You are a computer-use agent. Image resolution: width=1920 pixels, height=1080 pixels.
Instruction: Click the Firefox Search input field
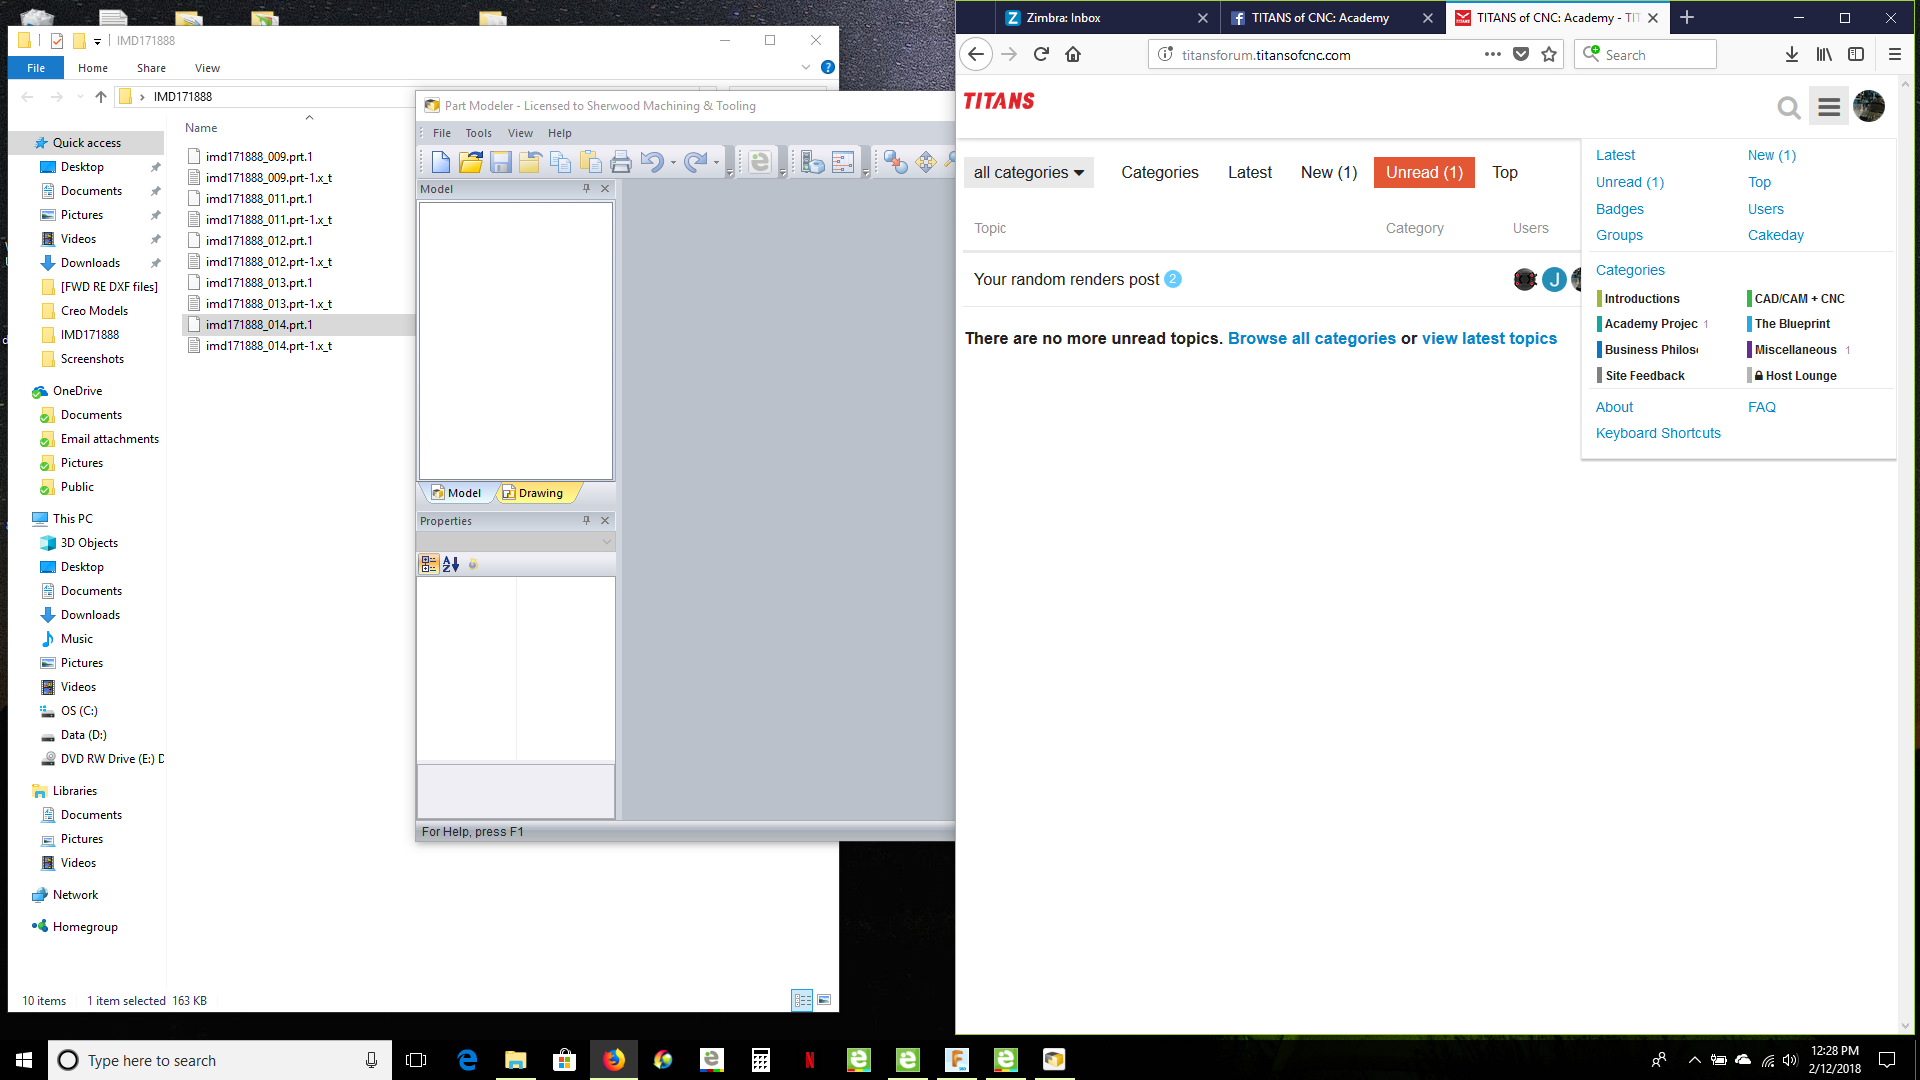(1645, 55)
